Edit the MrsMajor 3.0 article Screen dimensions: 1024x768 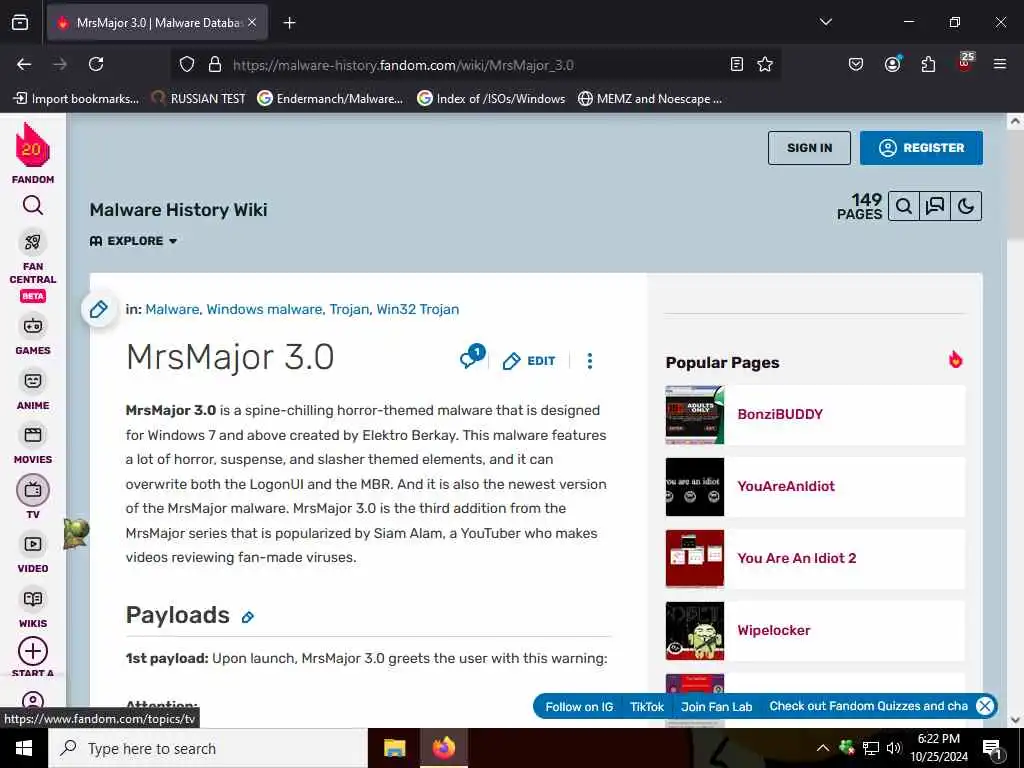tap(529, 360)
